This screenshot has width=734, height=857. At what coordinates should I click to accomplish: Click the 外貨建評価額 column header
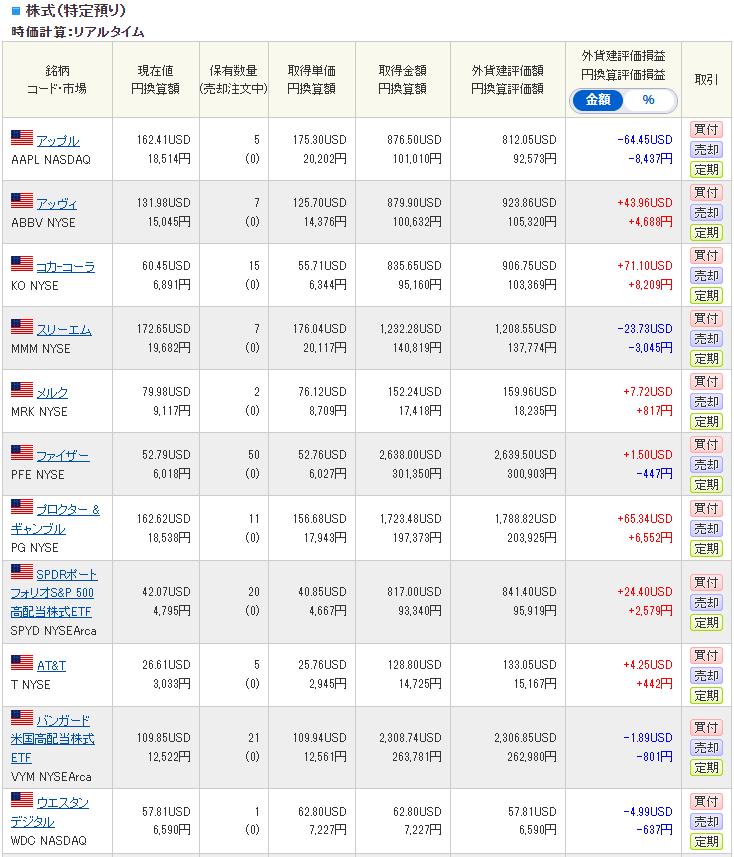[x=508, y=80]
